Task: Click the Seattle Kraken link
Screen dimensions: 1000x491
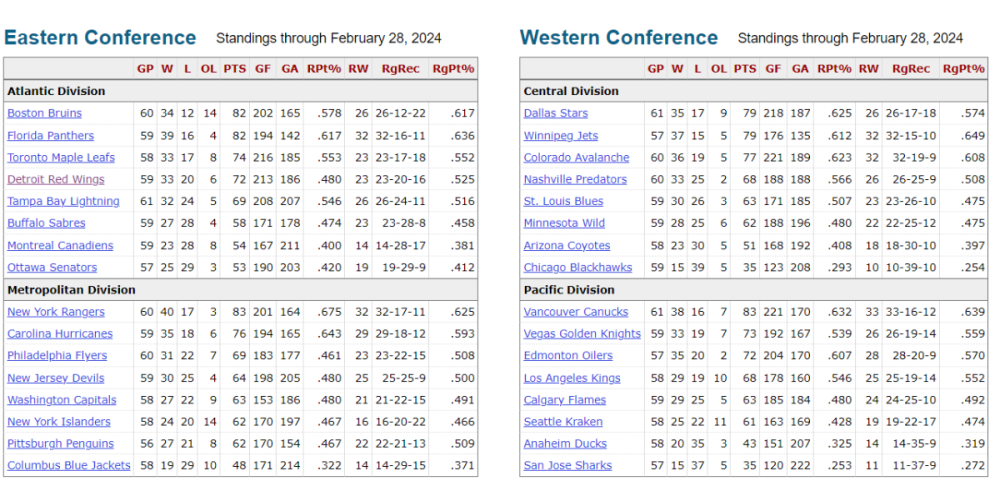Action: point(563,422)
